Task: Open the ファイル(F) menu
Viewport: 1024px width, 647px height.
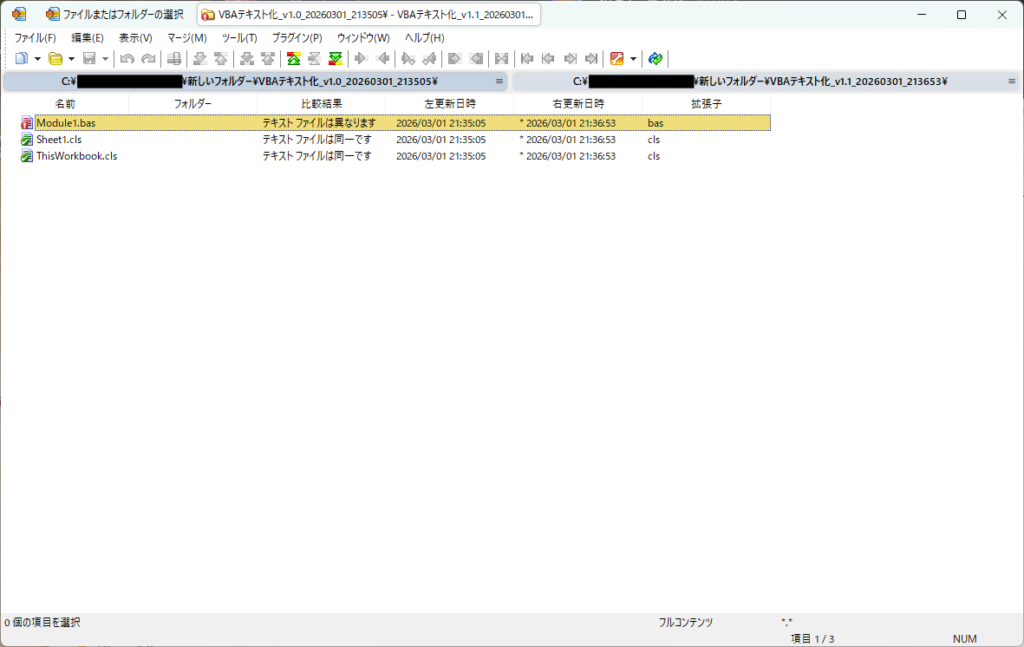Action: click(35, 38)
